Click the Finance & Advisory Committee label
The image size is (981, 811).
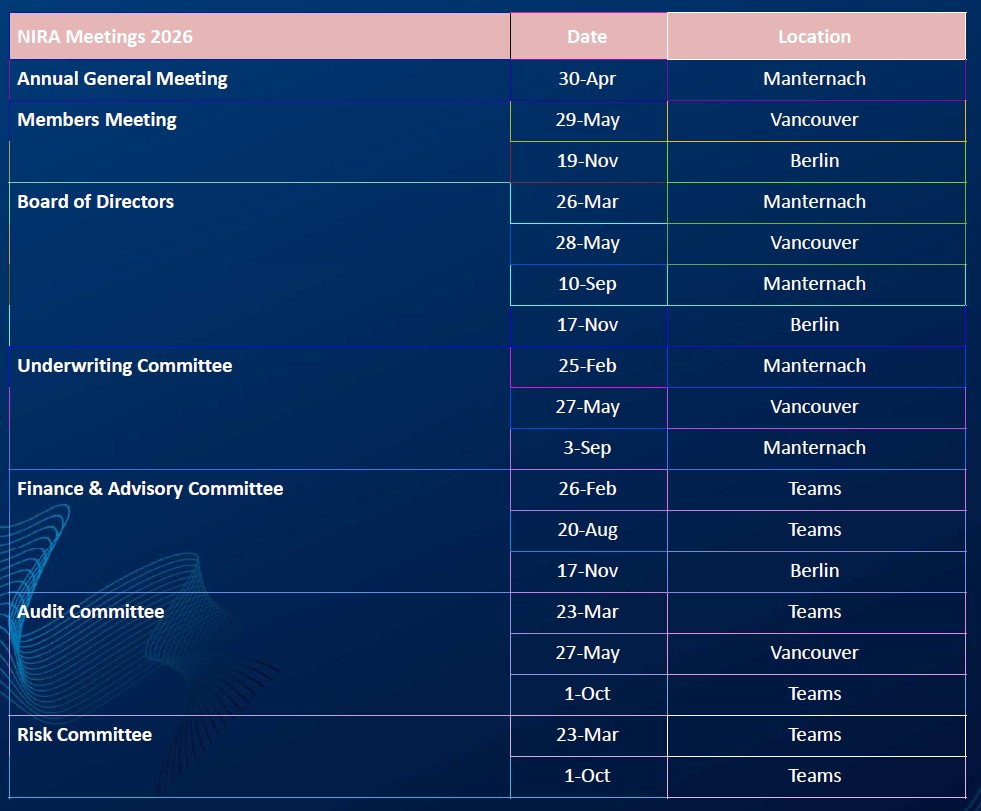point(150,489)
